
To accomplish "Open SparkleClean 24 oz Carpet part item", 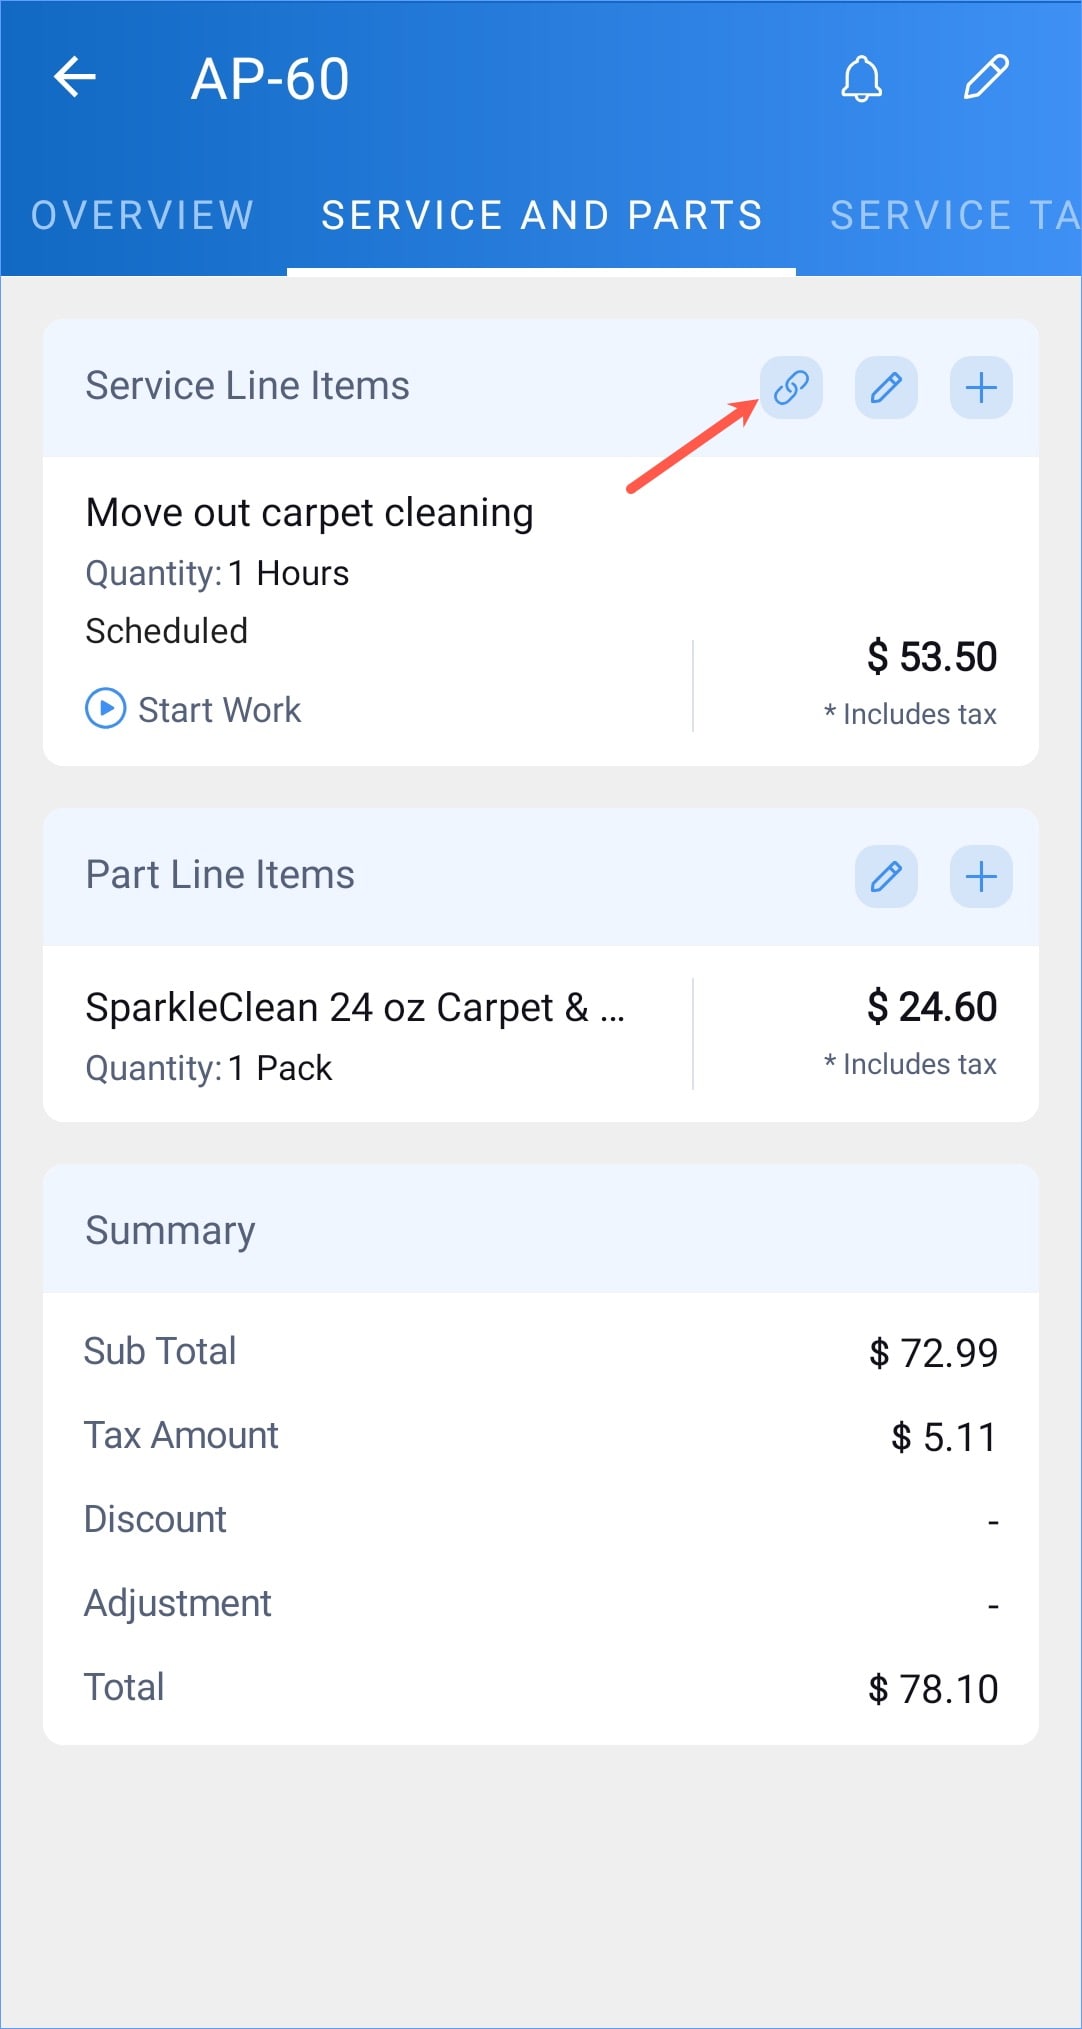I will (x=355, y=1007).
